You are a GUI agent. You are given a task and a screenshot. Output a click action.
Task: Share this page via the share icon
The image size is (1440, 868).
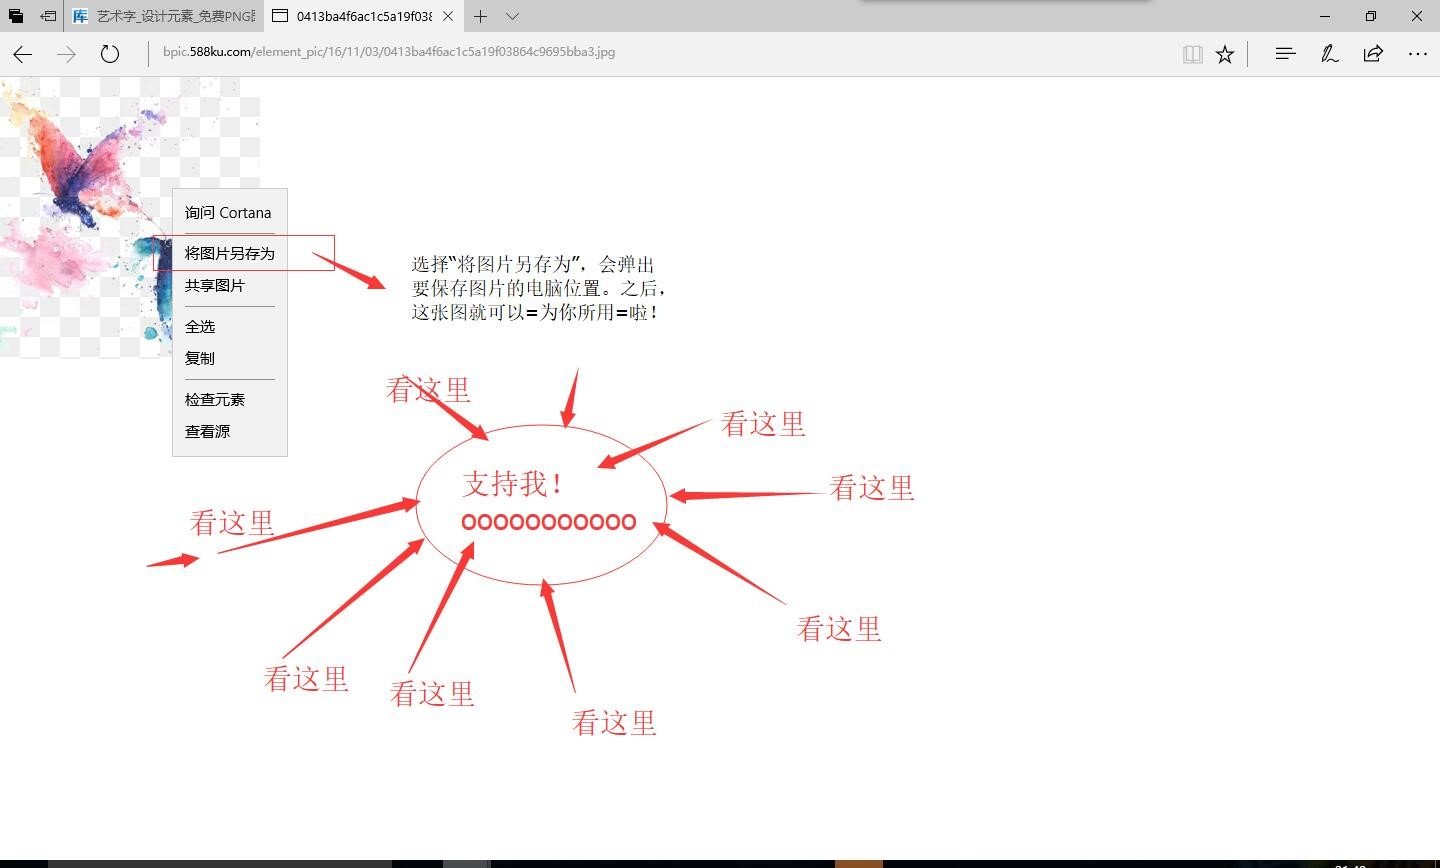[x=1372, y=54]
